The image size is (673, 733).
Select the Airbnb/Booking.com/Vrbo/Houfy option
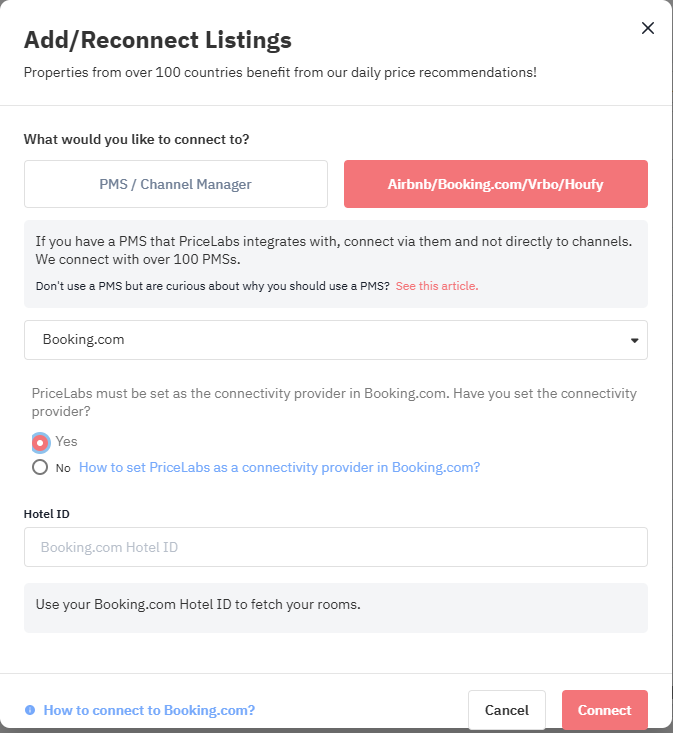point(496,184)
